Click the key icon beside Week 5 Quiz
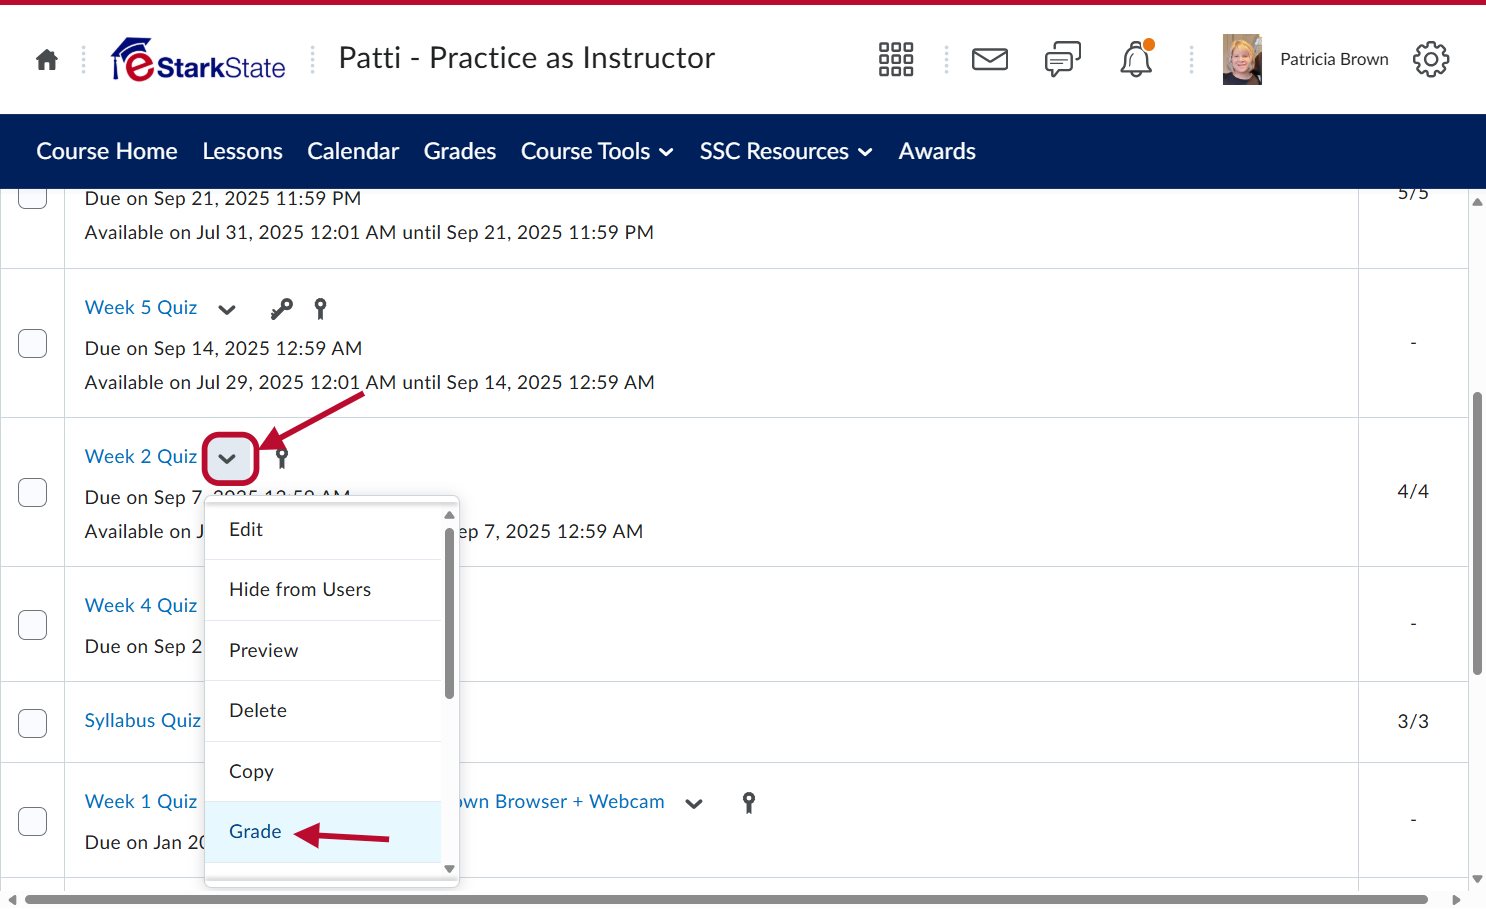 (x=281, y=309)
